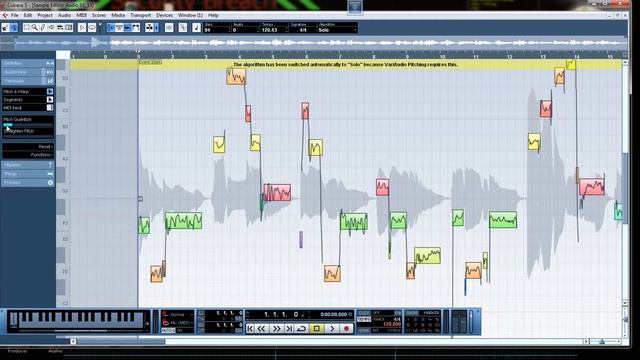This screenshot has height=360, width=640.
Task: Go to next marker in transport
Action: point(289,328)
